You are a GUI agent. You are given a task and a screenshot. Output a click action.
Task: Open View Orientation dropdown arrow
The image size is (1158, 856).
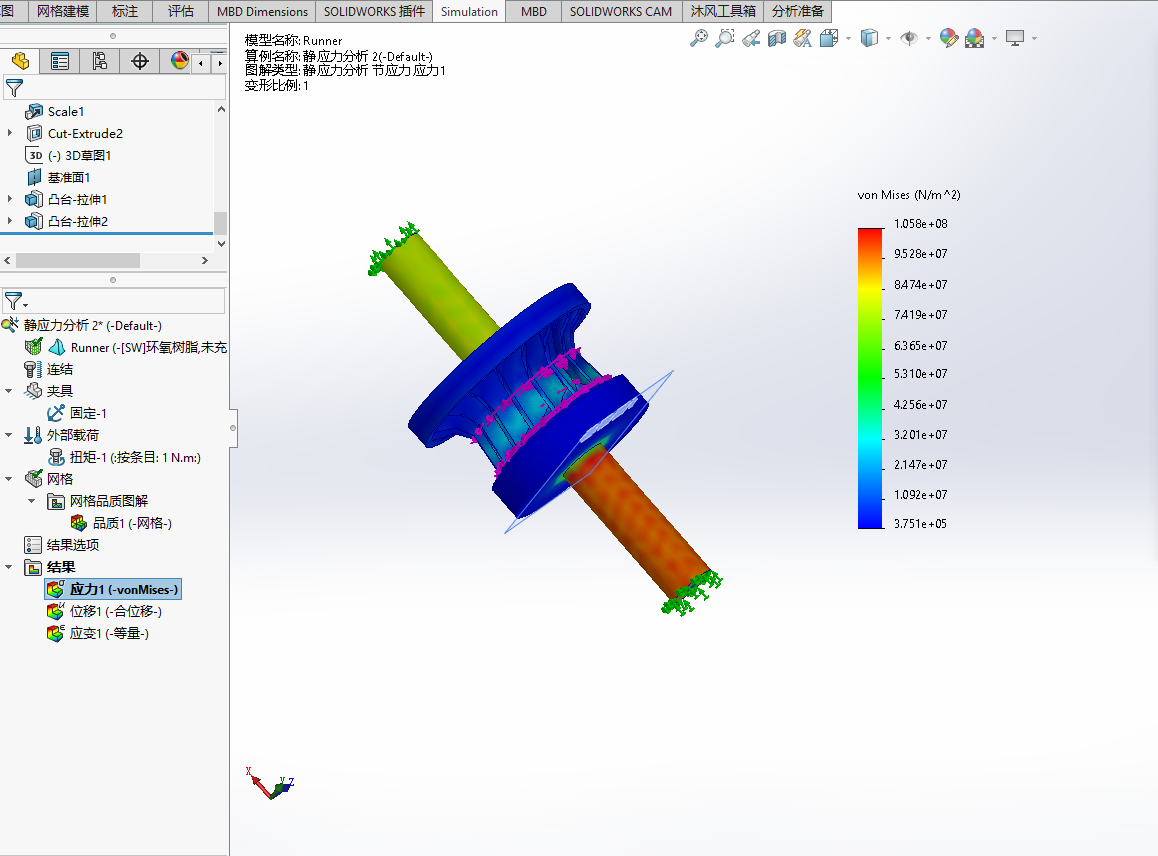848,38
